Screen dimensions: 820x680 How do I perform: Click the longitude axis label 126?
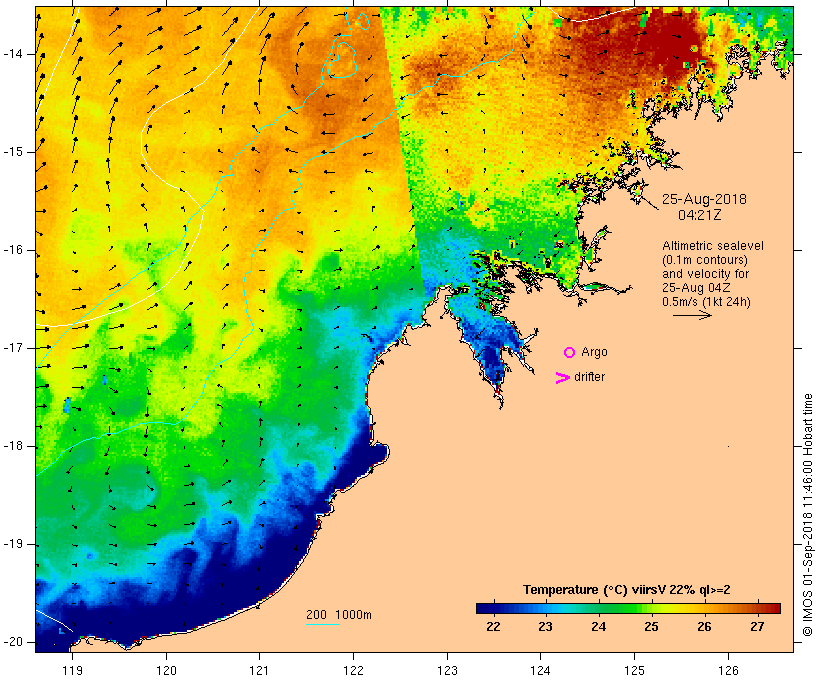[x=728, y=670]
